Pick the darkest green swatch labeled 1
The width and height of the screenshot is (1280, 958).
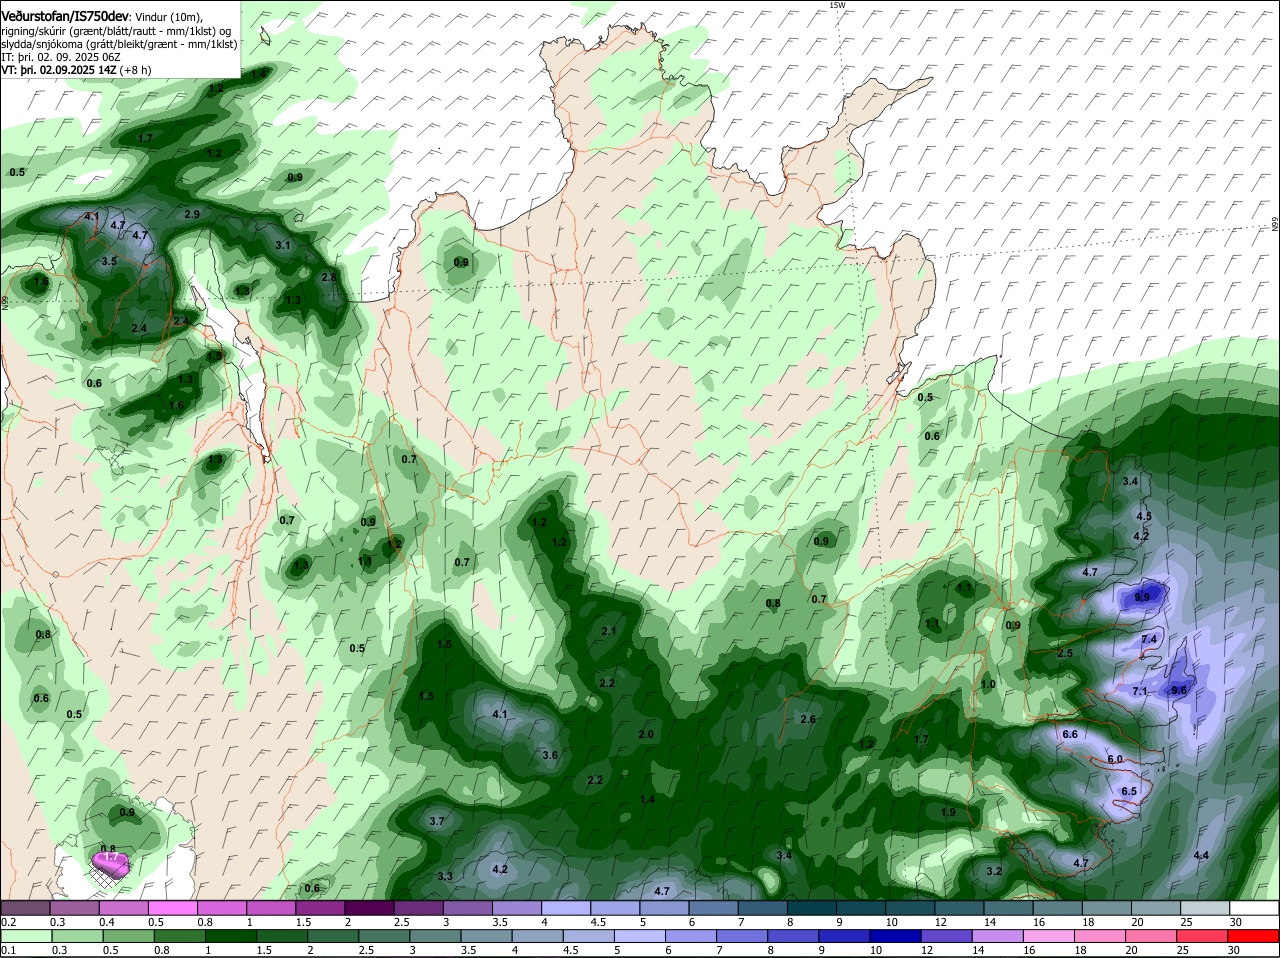230,936
